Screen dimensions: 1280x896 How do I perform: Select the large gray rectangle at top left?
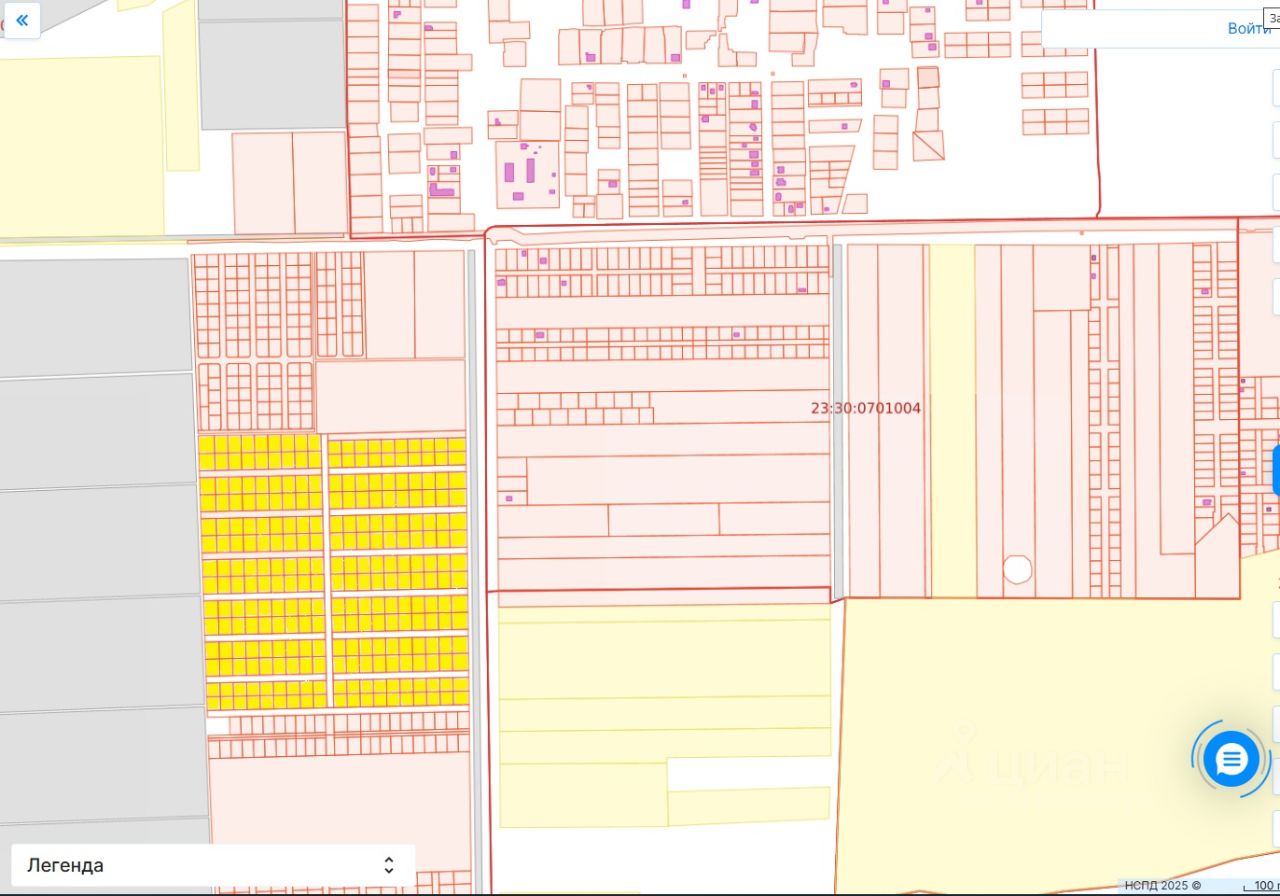click(x=272, y=75)
